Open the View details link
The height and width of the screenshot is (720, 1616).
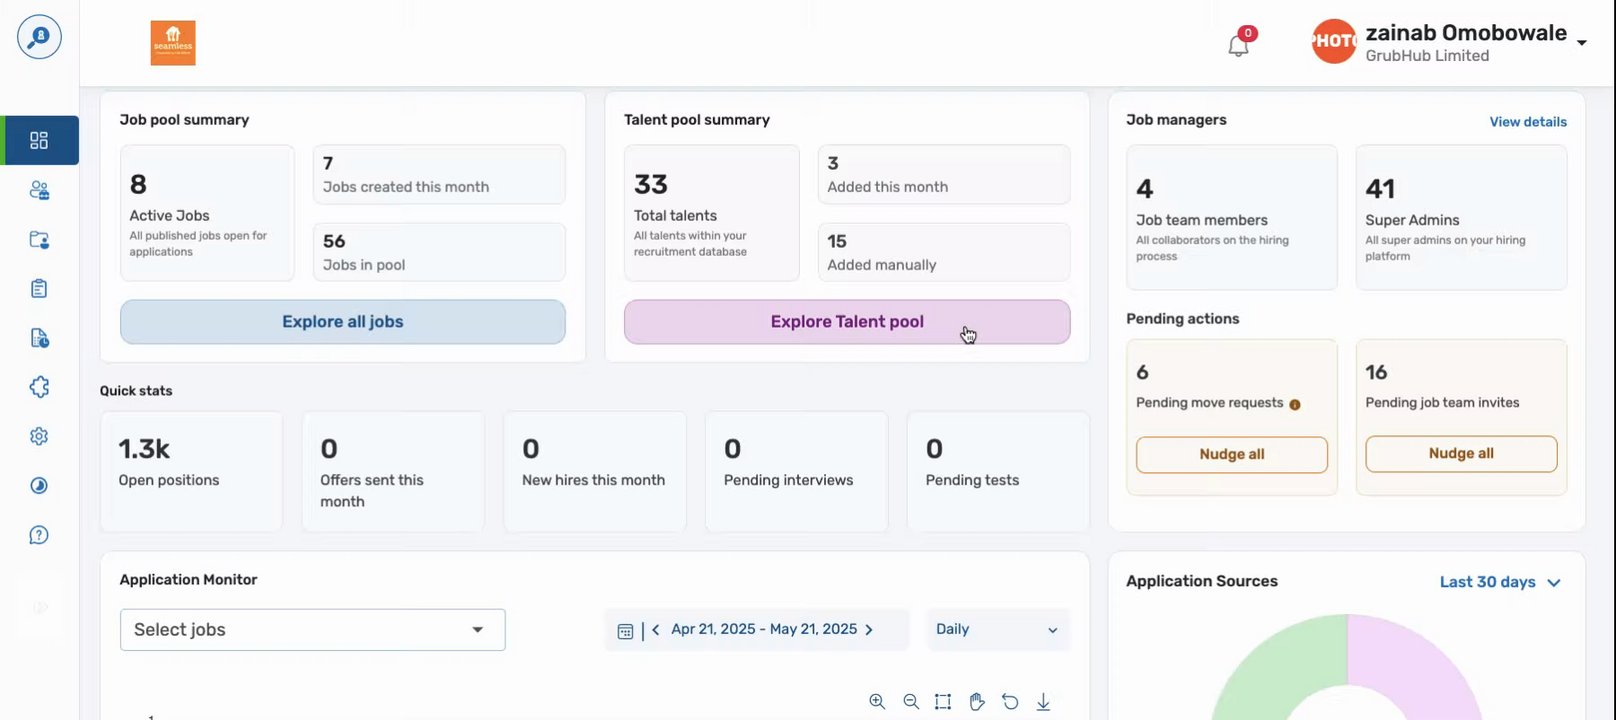[1528, 122]
